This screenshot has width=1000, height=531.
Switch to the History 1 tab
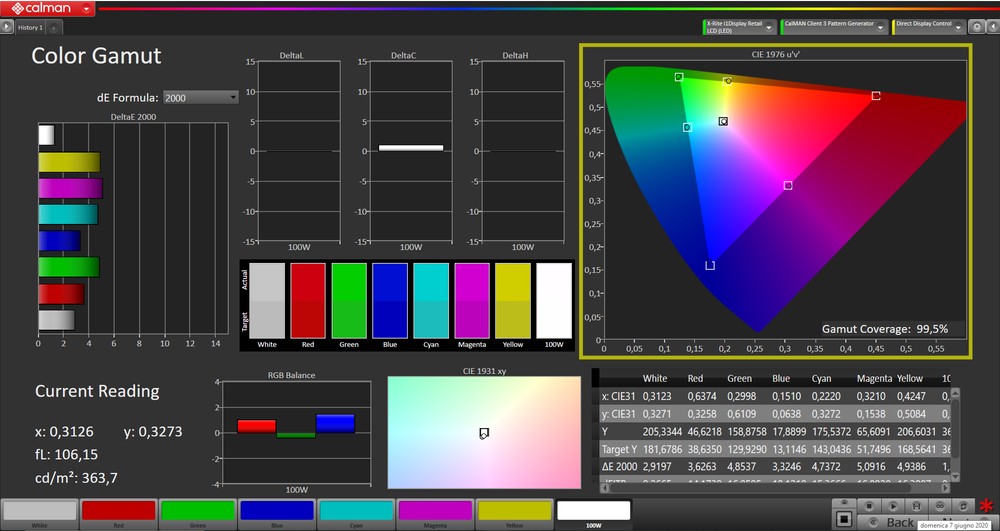tap(30, 28)
